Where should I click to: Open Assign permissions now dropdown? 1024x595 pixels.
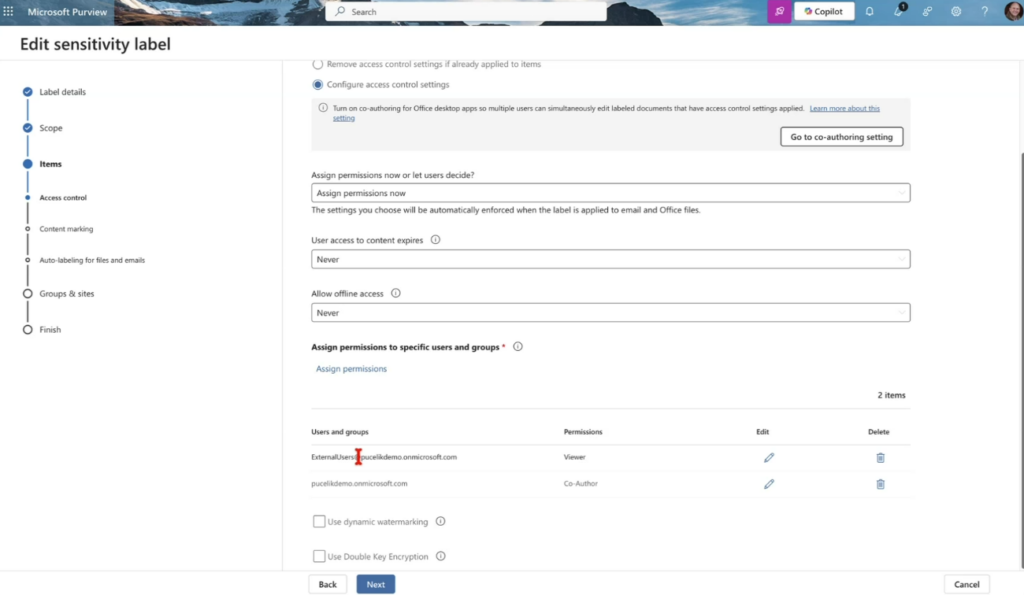coord(611,193)
